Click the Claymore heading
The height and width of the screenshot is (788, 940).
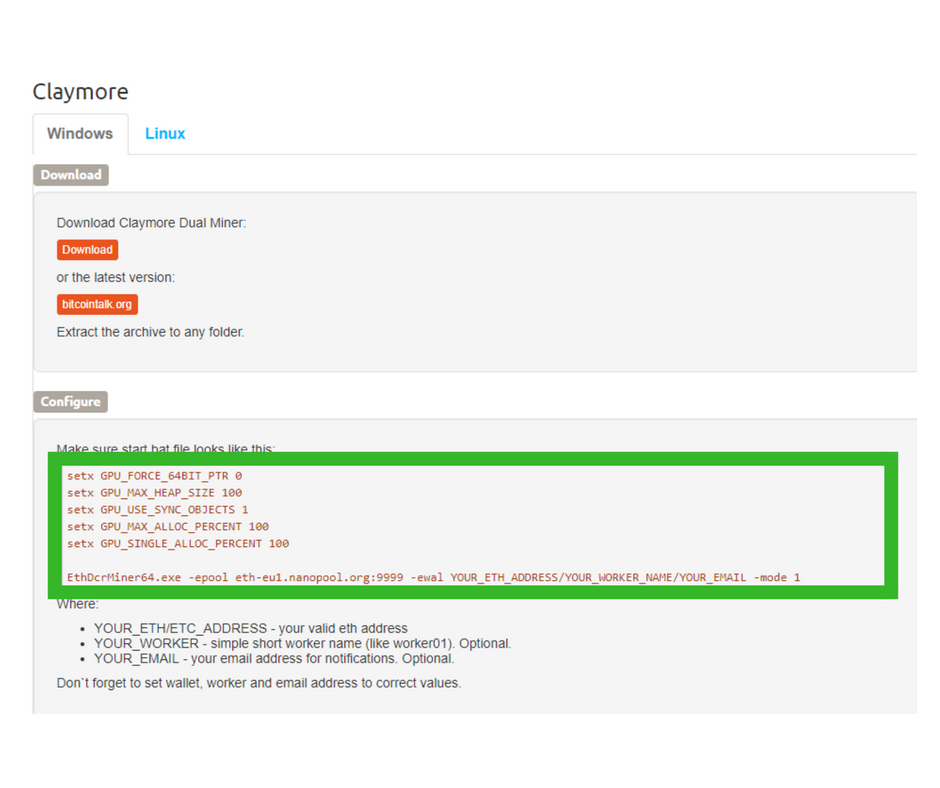coord(80,92)
